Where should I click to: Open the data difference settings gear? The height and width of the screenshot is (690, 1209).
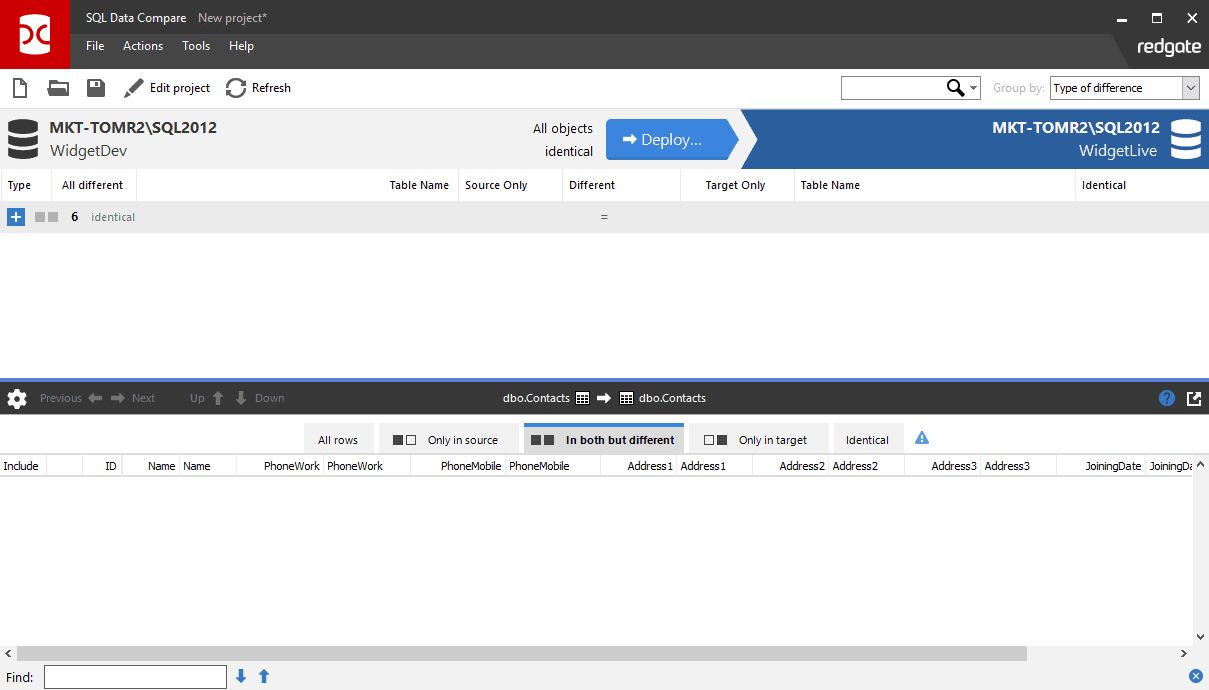16,398
